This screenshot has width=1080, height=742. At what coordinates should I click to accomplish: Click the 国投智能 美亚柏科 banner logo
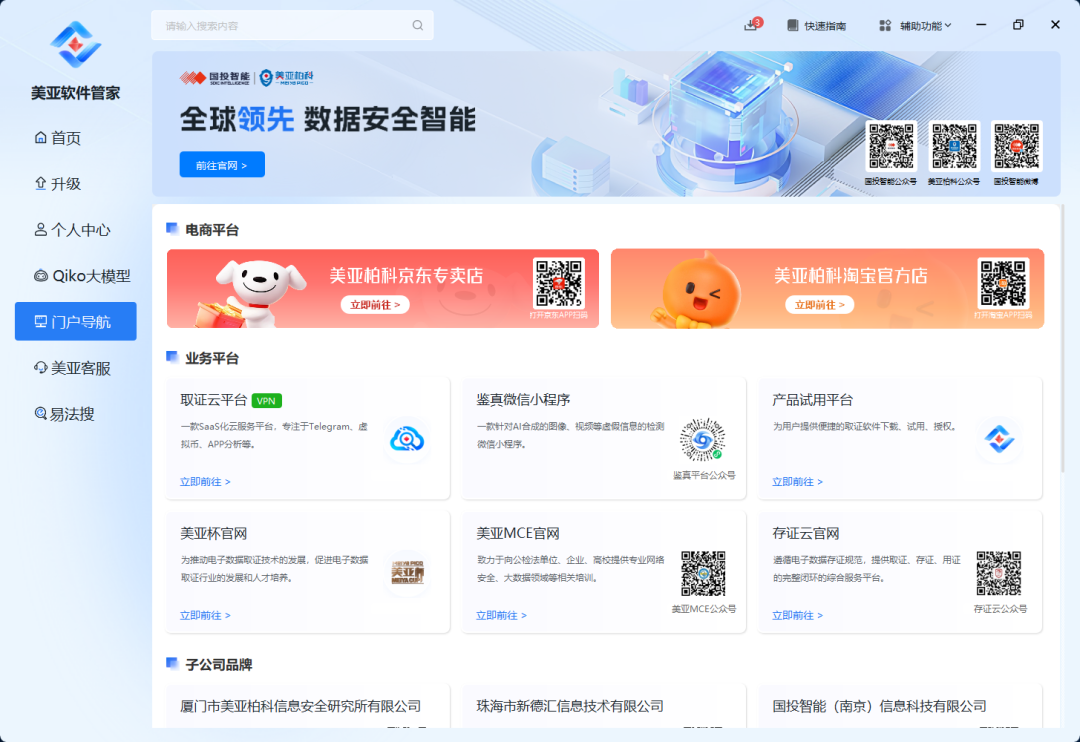[247, 78]
